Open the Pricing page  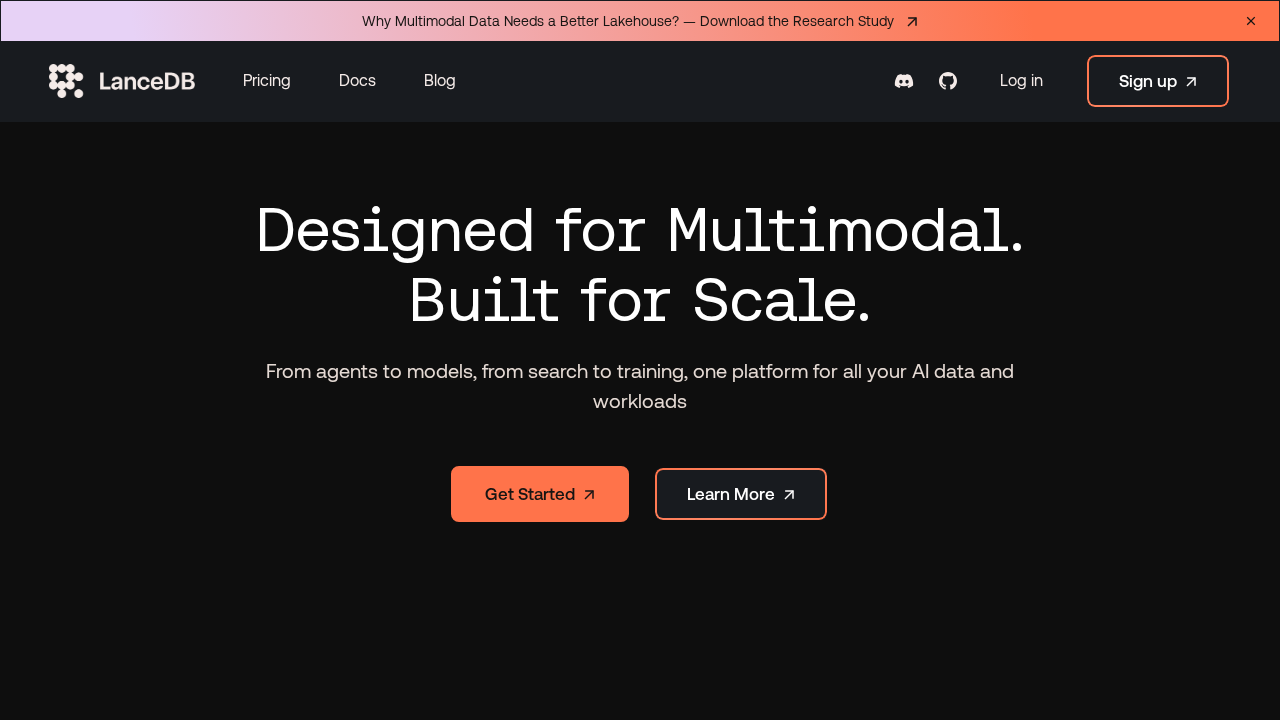(266, 81)
